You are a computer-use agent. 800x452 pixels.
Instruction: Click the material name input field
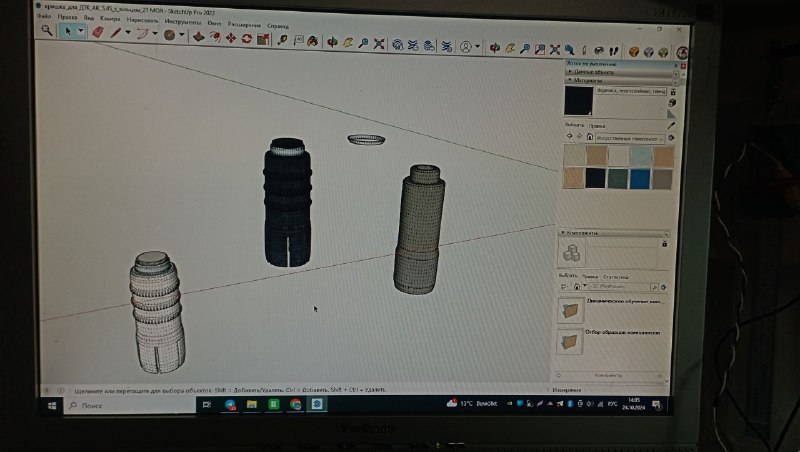631,91
